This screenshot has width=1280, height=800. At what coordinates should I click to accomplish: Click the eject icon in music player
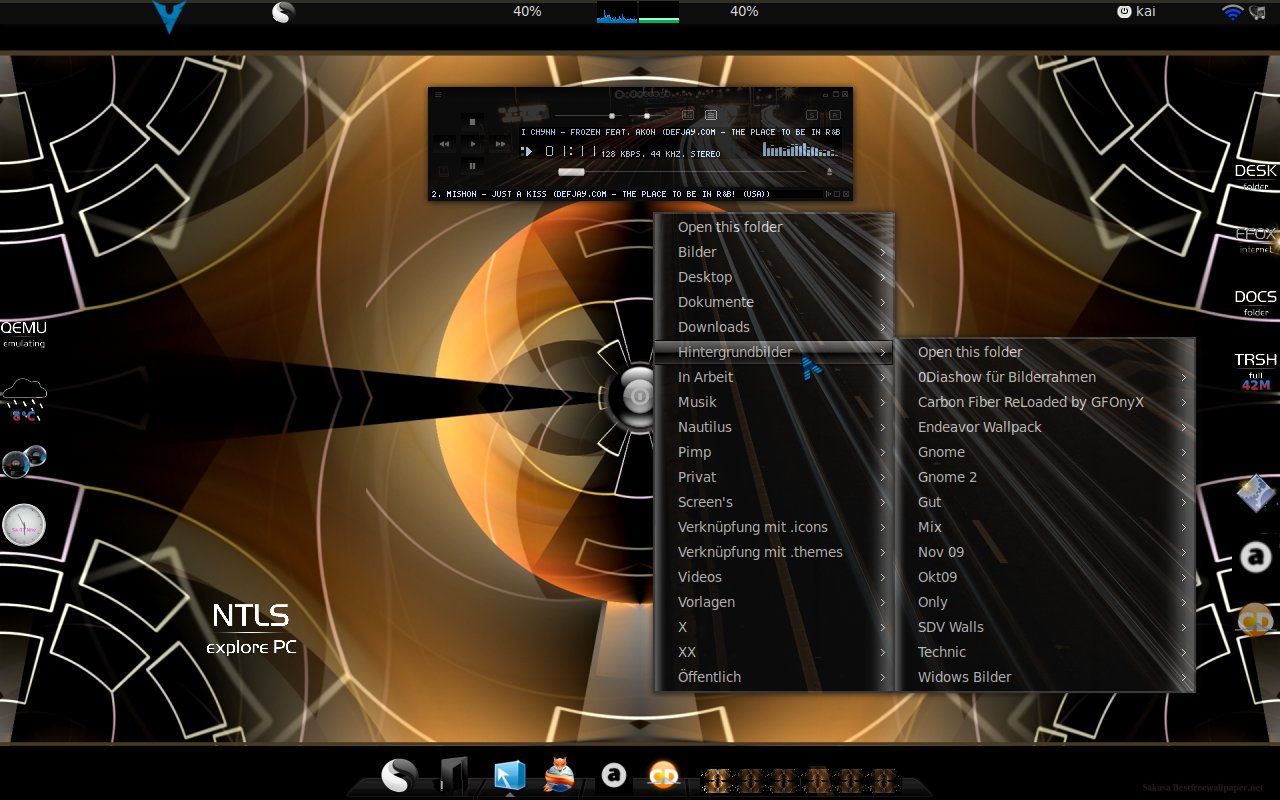point(829,172)
